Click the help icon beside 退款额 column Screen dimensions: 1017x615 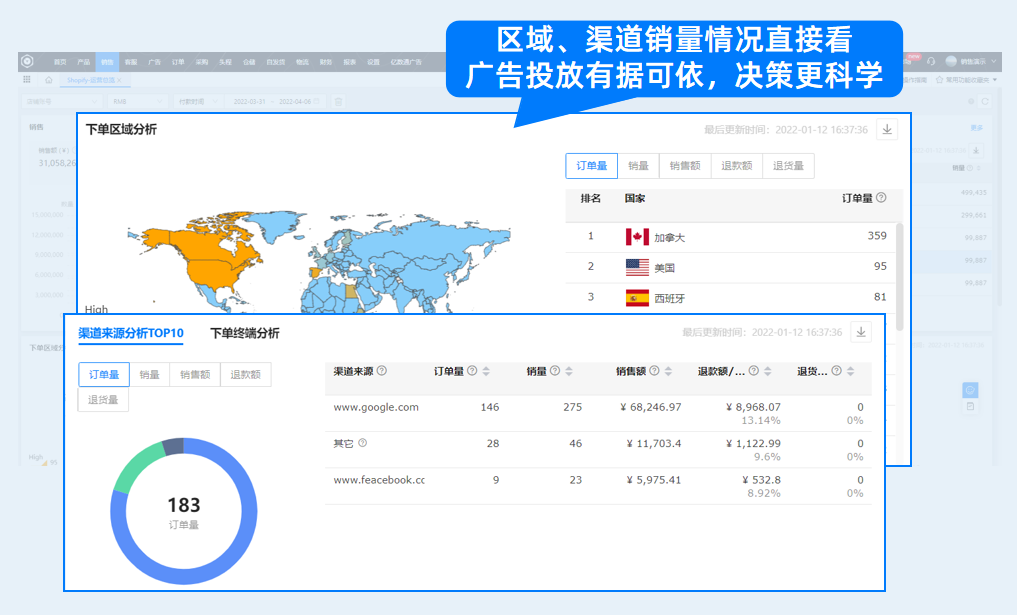point(754,370)
